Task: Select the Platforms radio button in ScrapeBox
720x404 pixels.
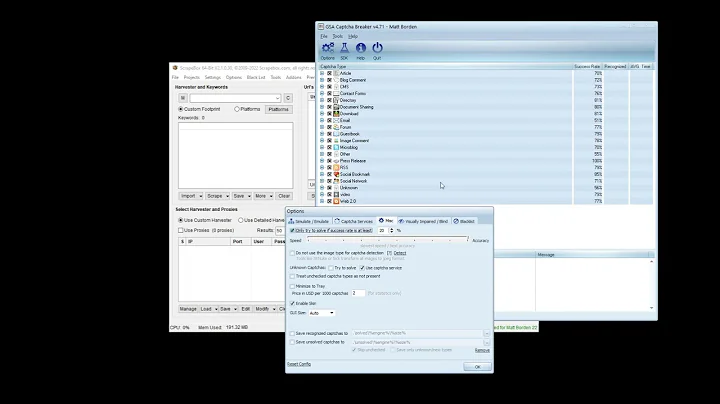Action: pos(237,109)
